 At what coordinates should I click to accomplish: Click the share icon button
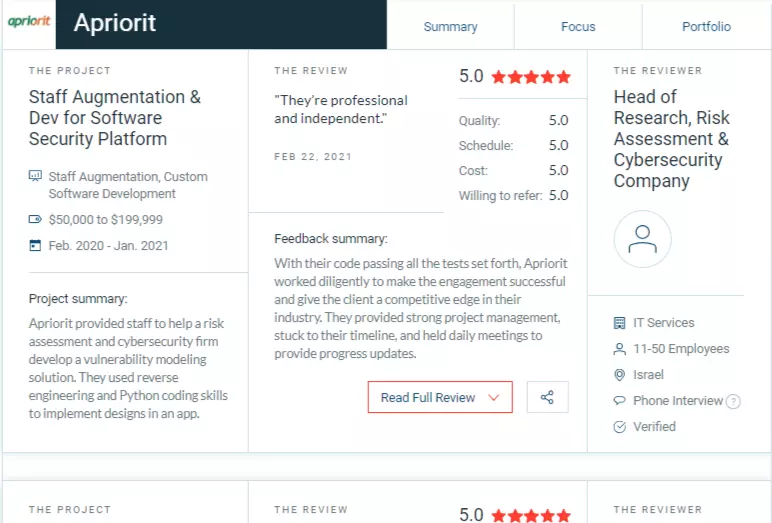pyautogui.click(x=547, y=397)
